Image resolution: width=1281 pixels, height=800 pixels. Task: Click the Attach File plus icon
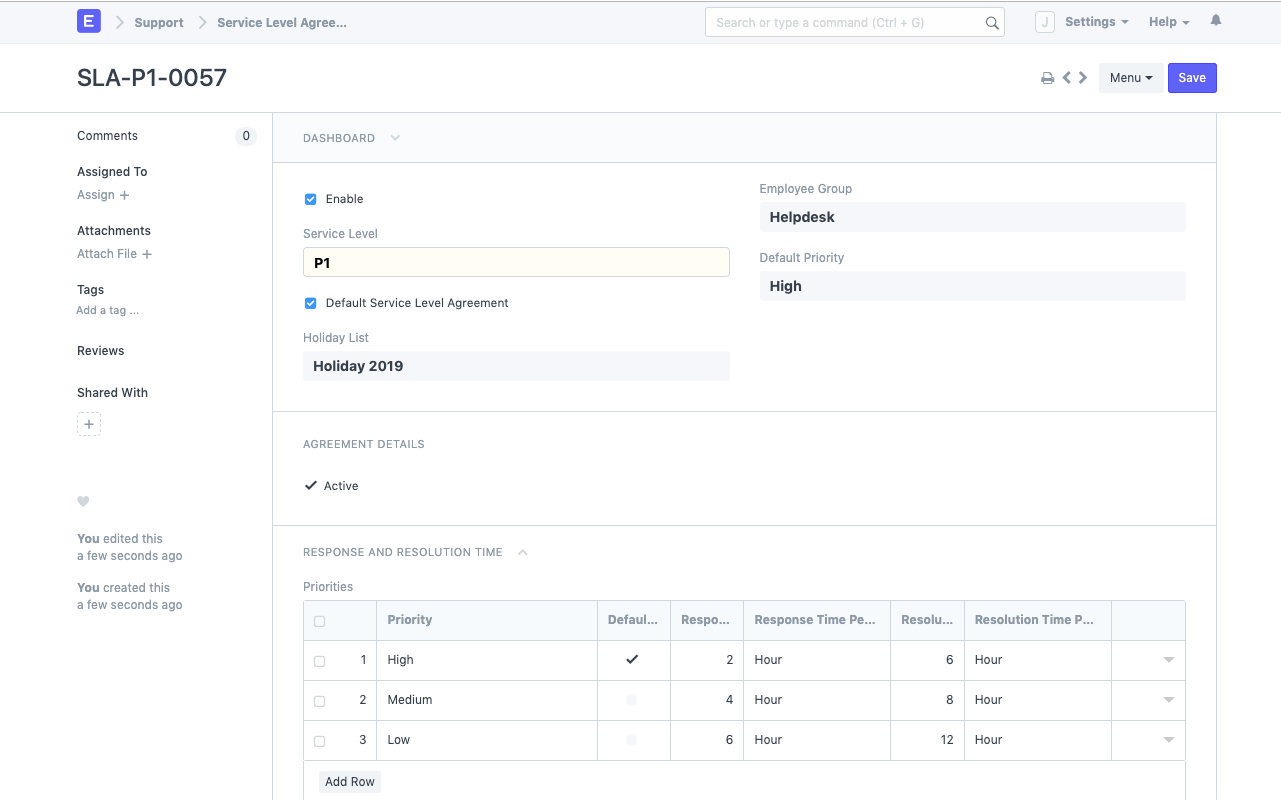click(x=147, y=254)
